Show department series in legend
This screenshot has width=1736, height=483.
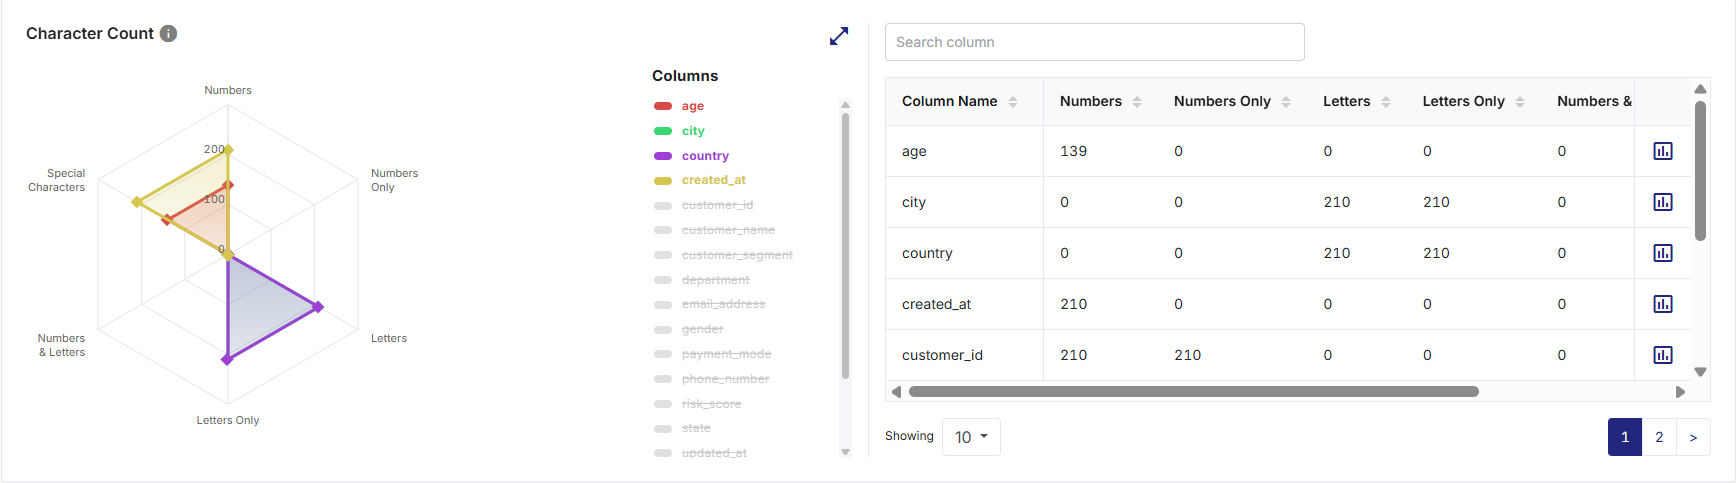click(701, 280)
